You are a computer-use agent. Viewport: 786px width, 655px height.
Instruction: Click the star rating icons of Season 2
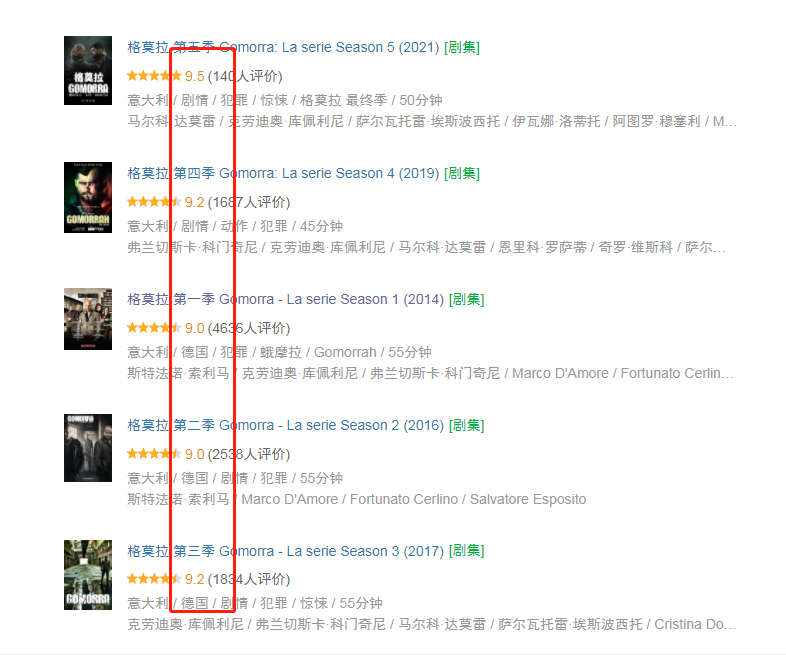point(154,455)
